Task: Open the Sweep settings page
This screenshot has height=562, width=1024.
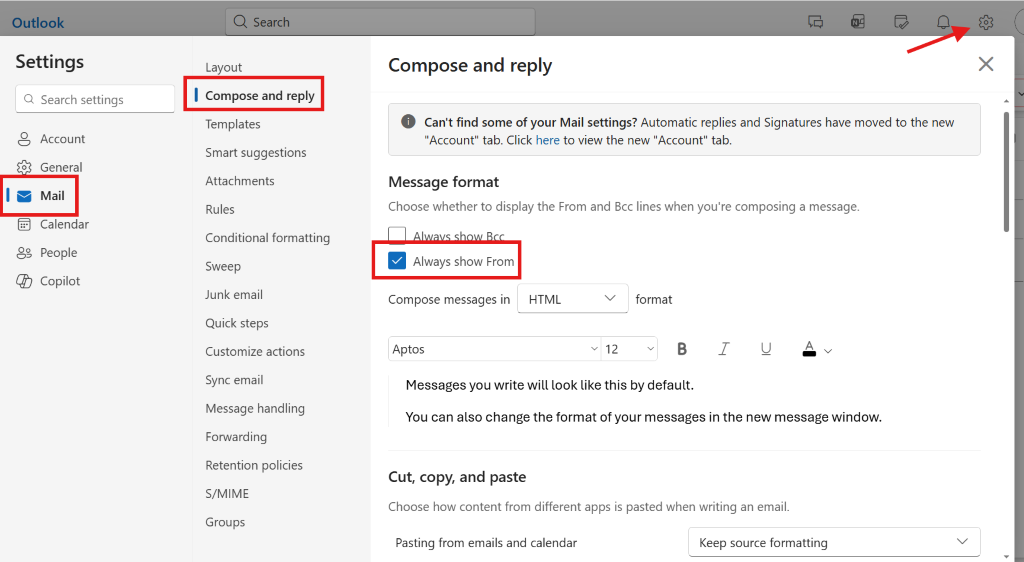Action: tap(223, 266)
